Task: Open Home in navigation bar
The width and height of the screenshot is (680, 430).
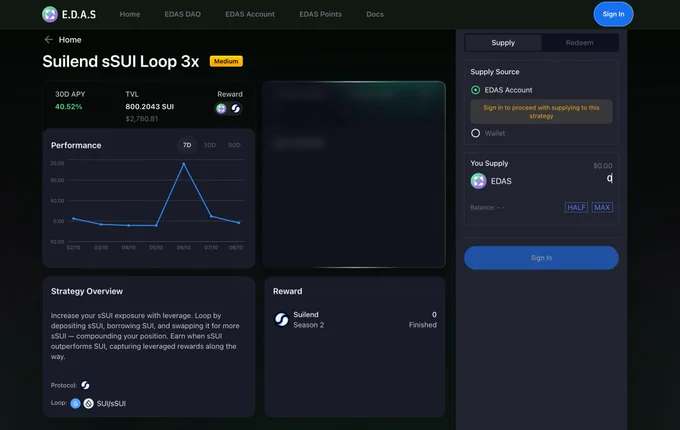Action: (x=130, y=14)
